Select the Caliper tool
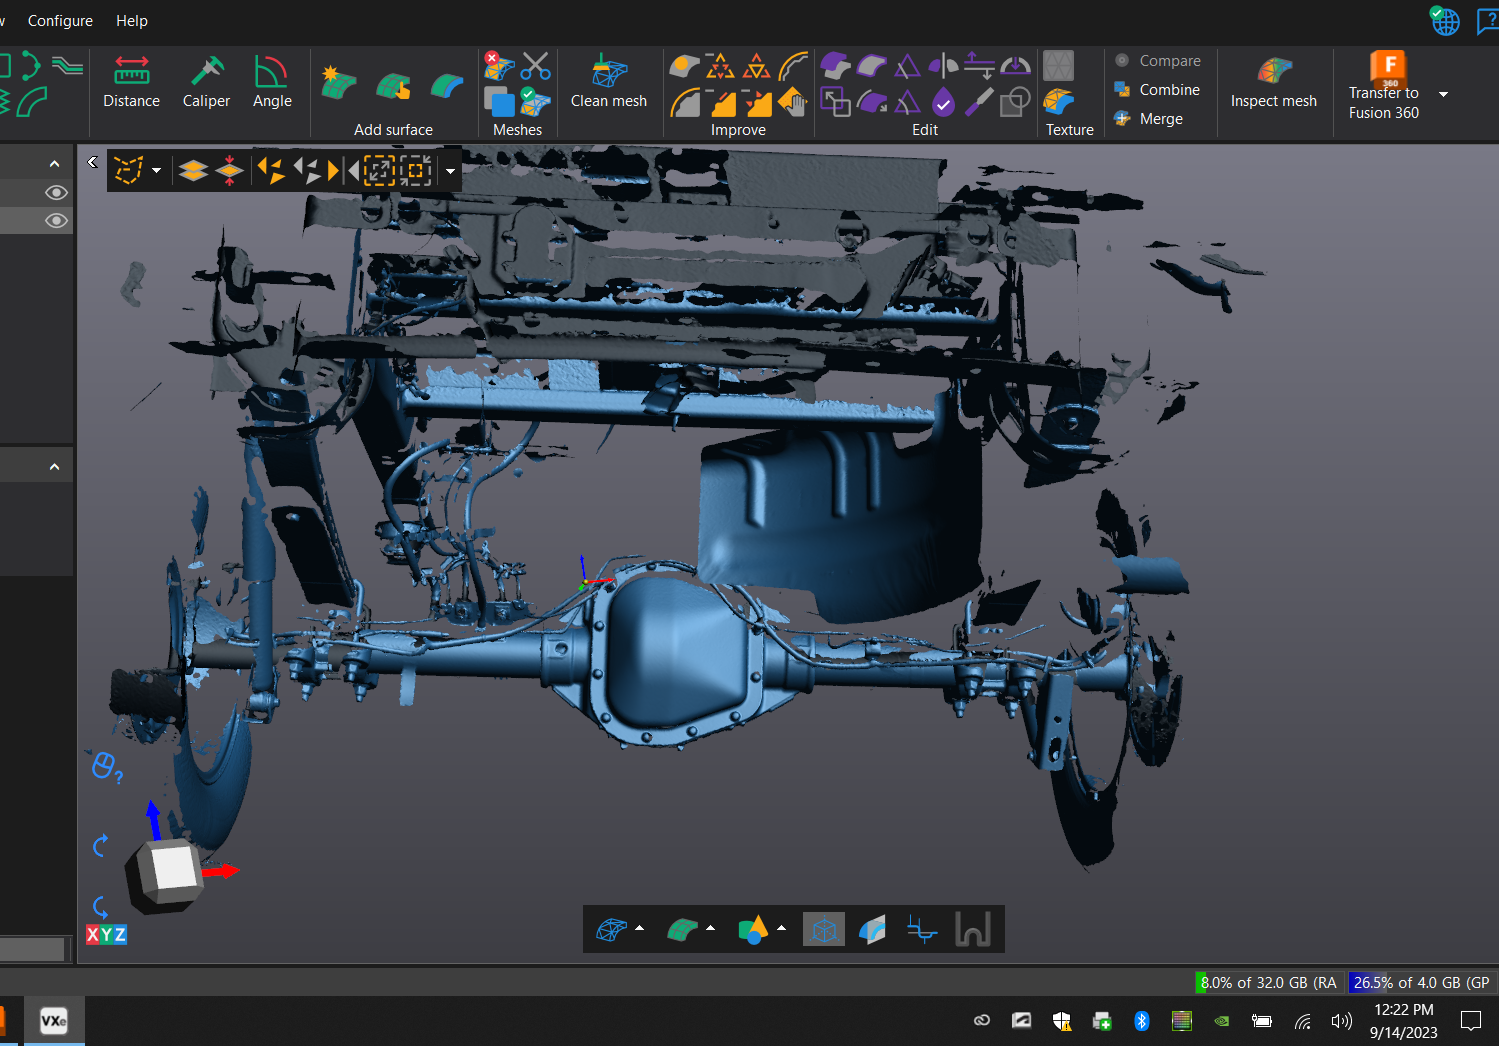The width and height of the screenshot is (1499, 1046). tap(206, 85)
